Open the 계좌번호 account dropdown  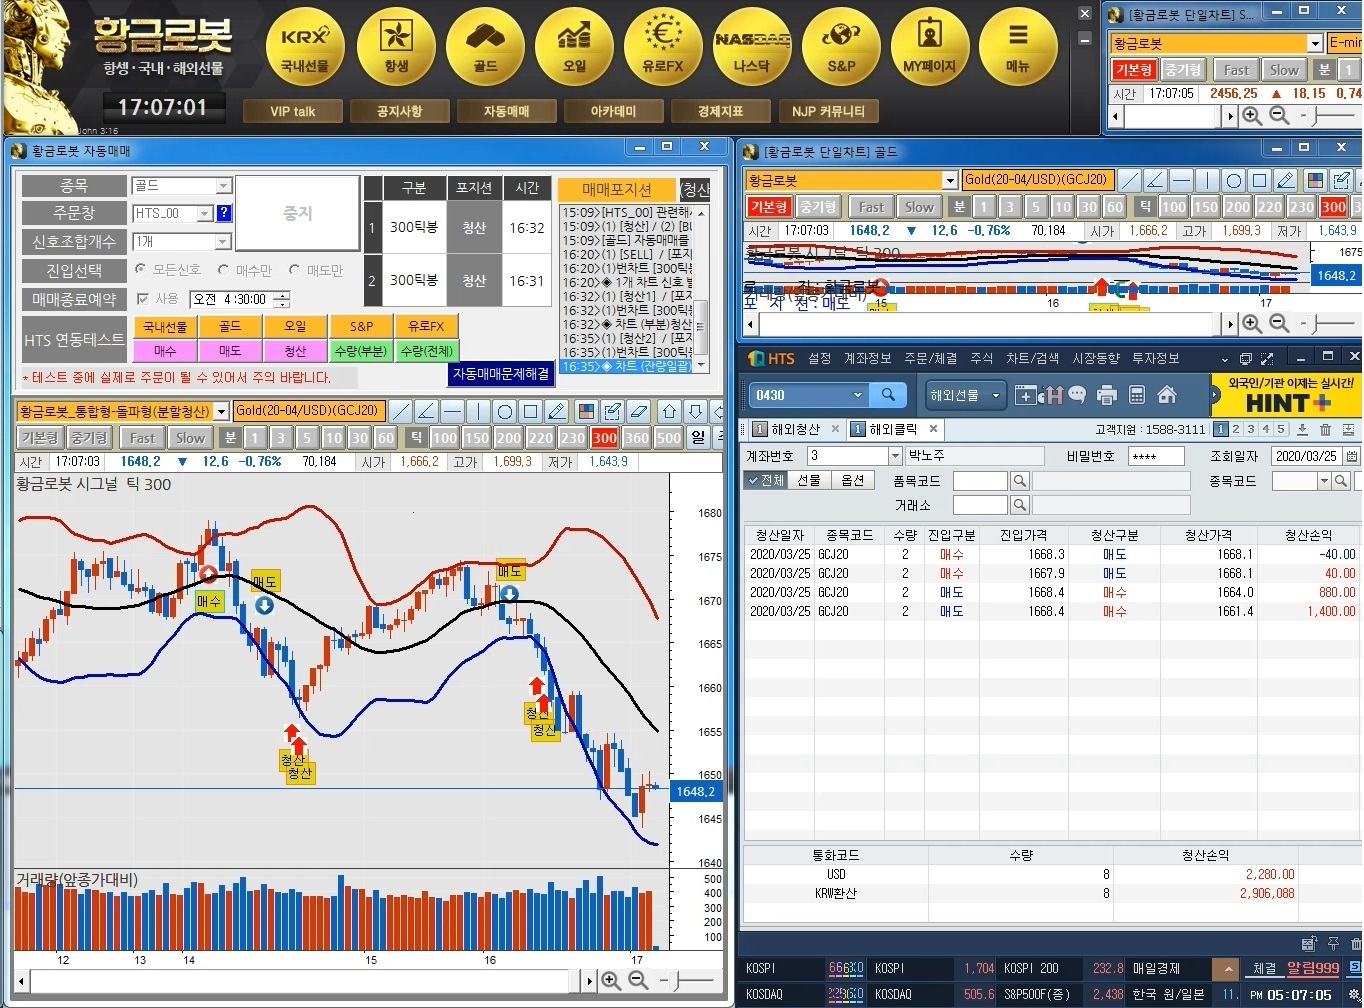pos(895,456)
